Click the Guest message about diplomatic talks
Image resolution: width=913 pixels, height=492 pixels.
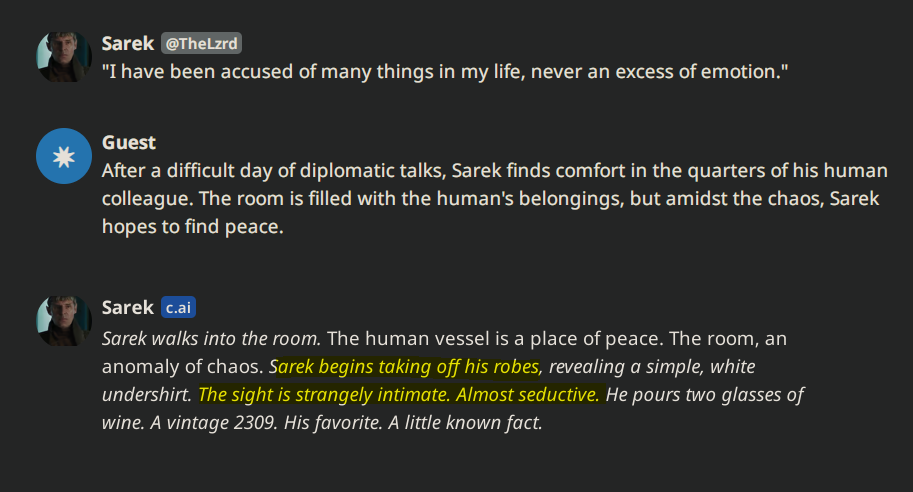point(495,199)
